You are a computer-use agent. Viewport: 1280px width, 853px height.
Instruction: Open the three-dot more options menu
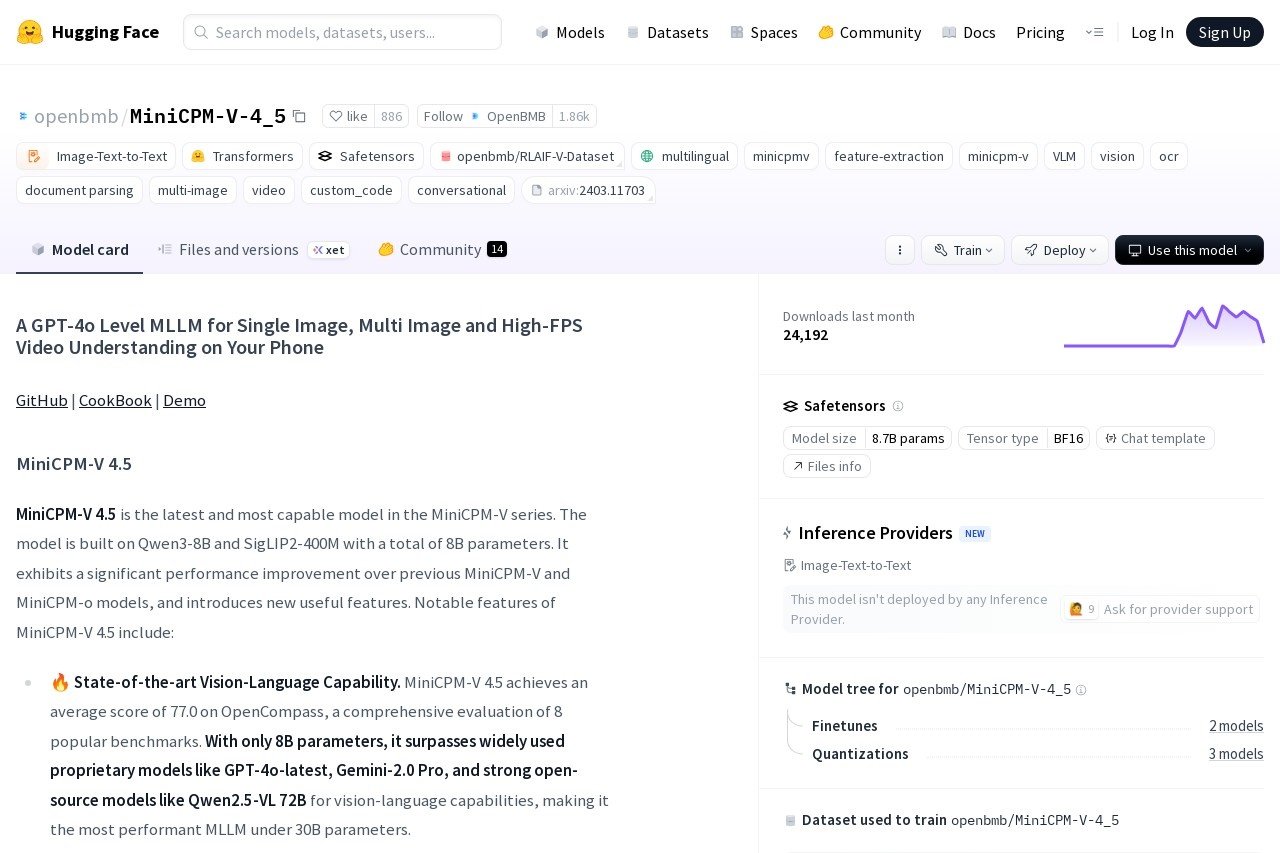coord(899,250)
